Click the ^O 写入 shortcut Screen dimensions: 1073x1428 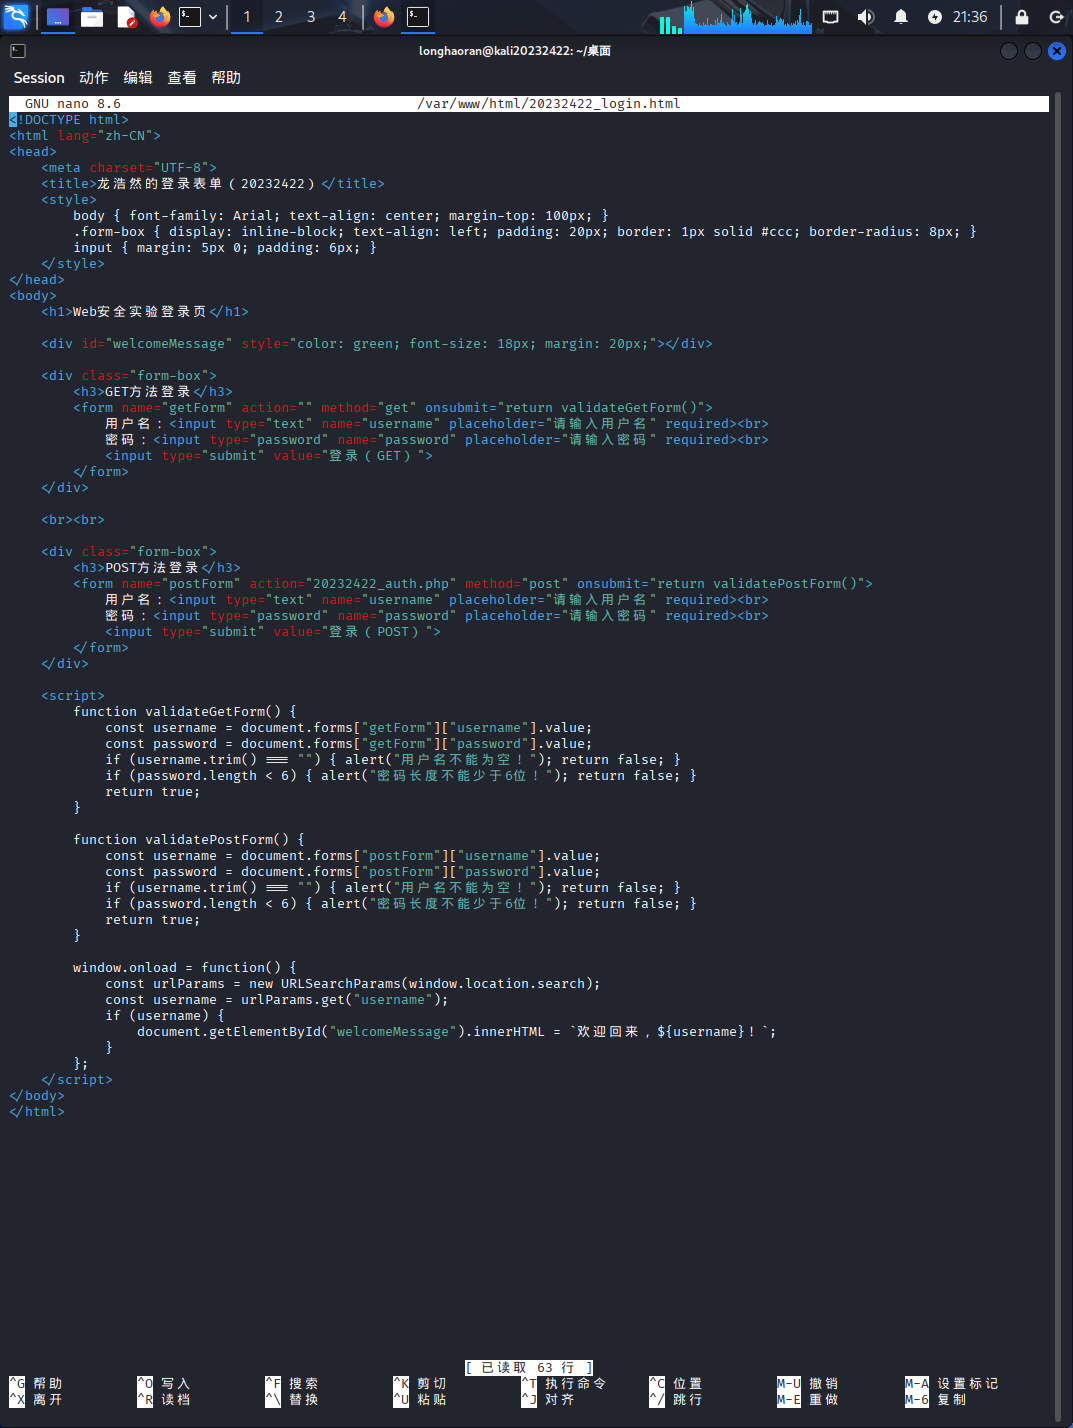coord(164,1384)
